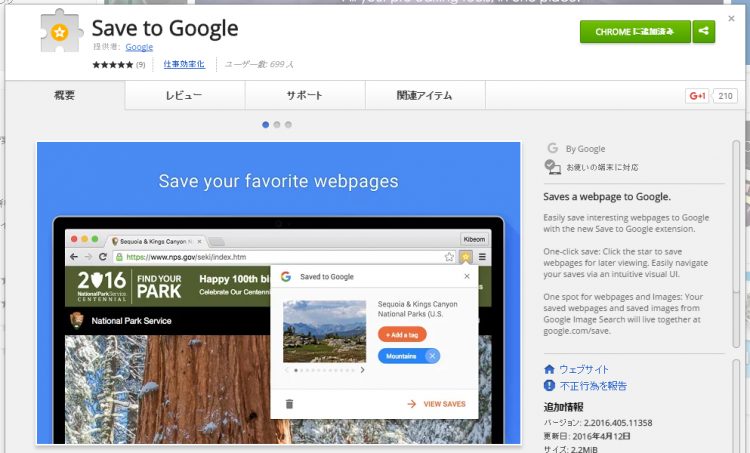The width and height of the screenshot is (750, 453).
Task: Click the Save to Google puzzle-piece icon
Action: (60, 31)
